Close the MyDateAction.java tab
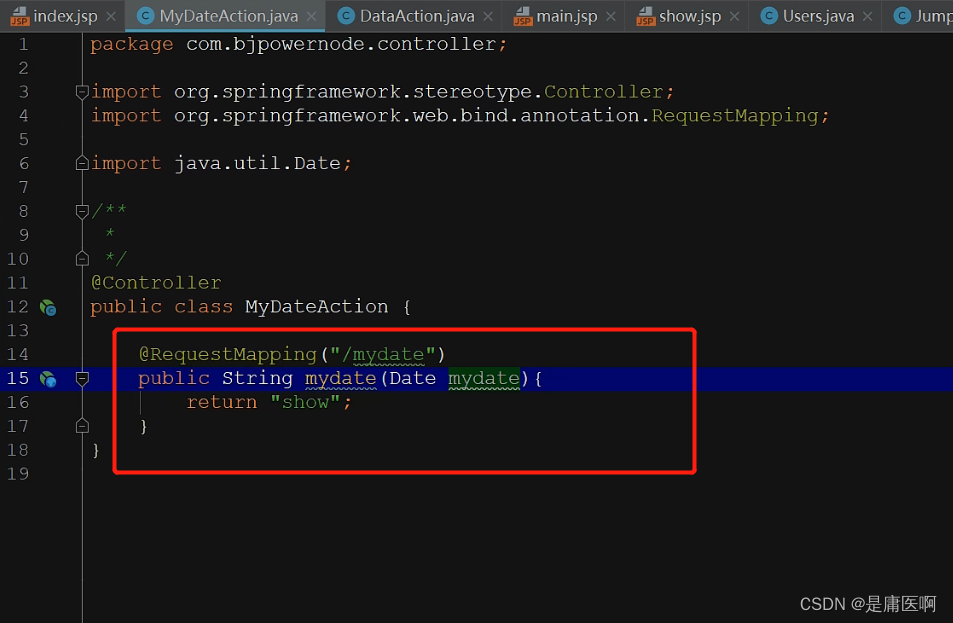 311,16
